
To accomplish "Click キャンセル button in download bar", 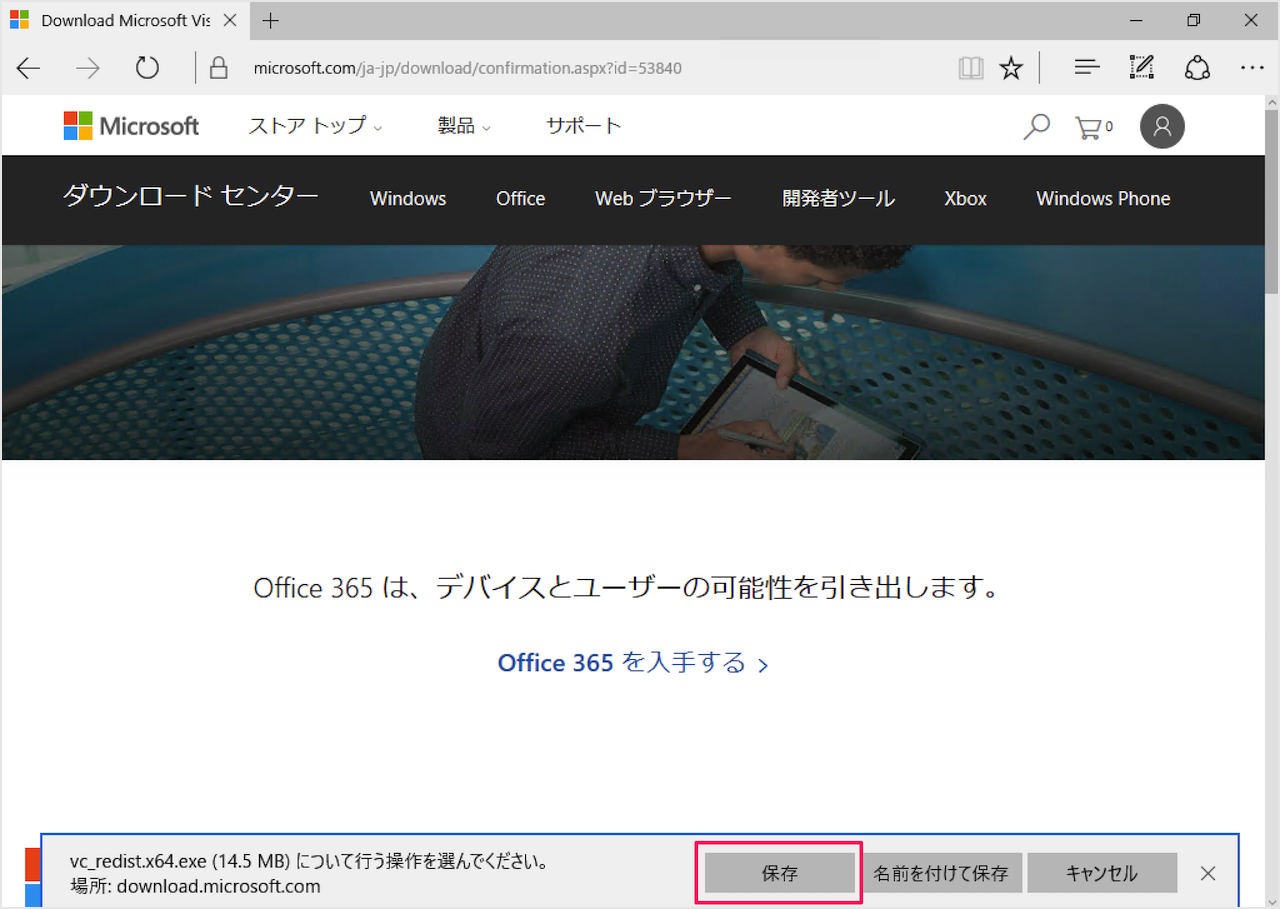I will pyautogui.click(x=1102, y=873).
